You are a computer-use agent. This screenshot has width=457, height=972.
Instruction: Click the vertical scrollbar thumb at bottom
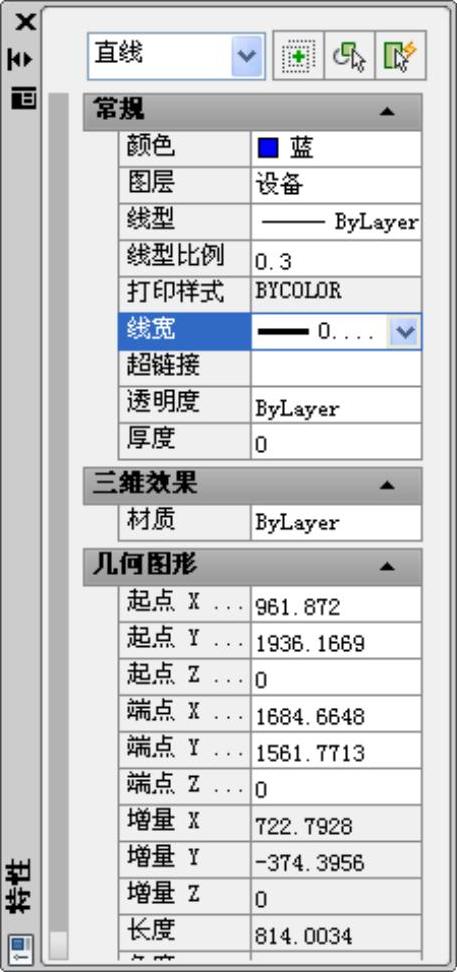(x=58, y=945)
